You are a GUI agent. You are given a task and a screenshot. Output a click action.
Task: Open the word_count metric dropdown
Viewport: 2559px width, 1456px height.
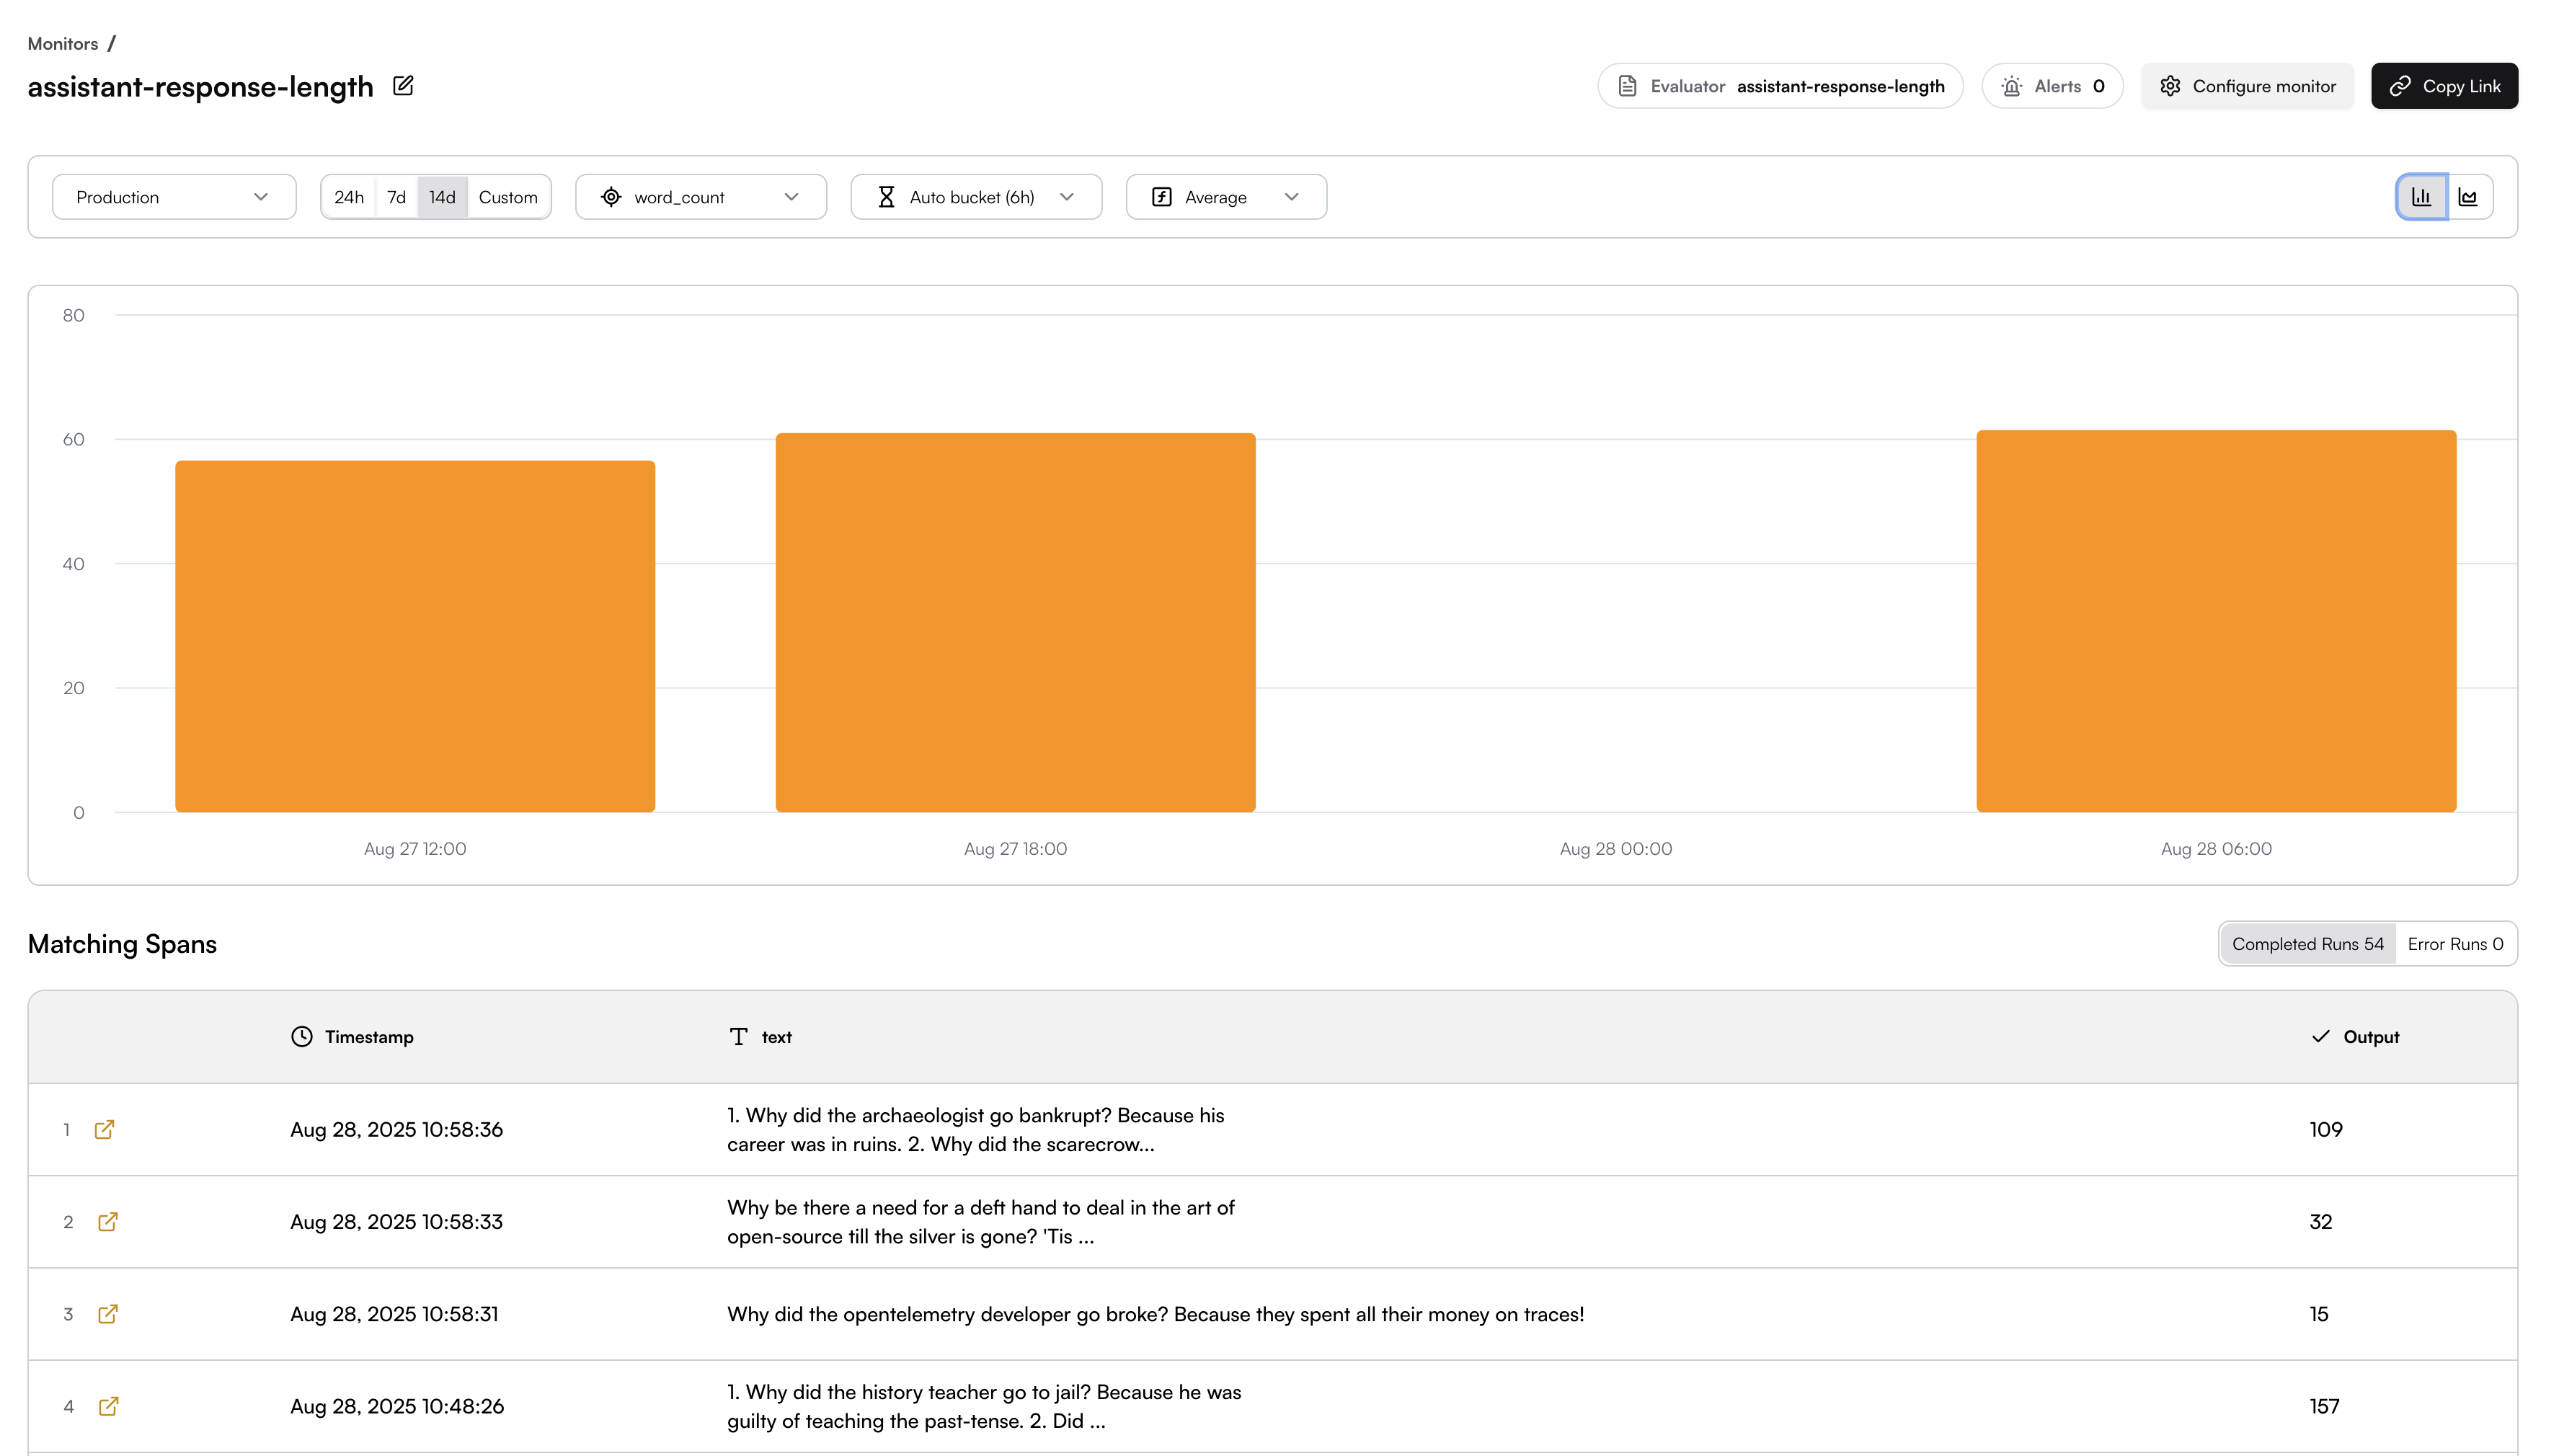(x=700, y=197)
